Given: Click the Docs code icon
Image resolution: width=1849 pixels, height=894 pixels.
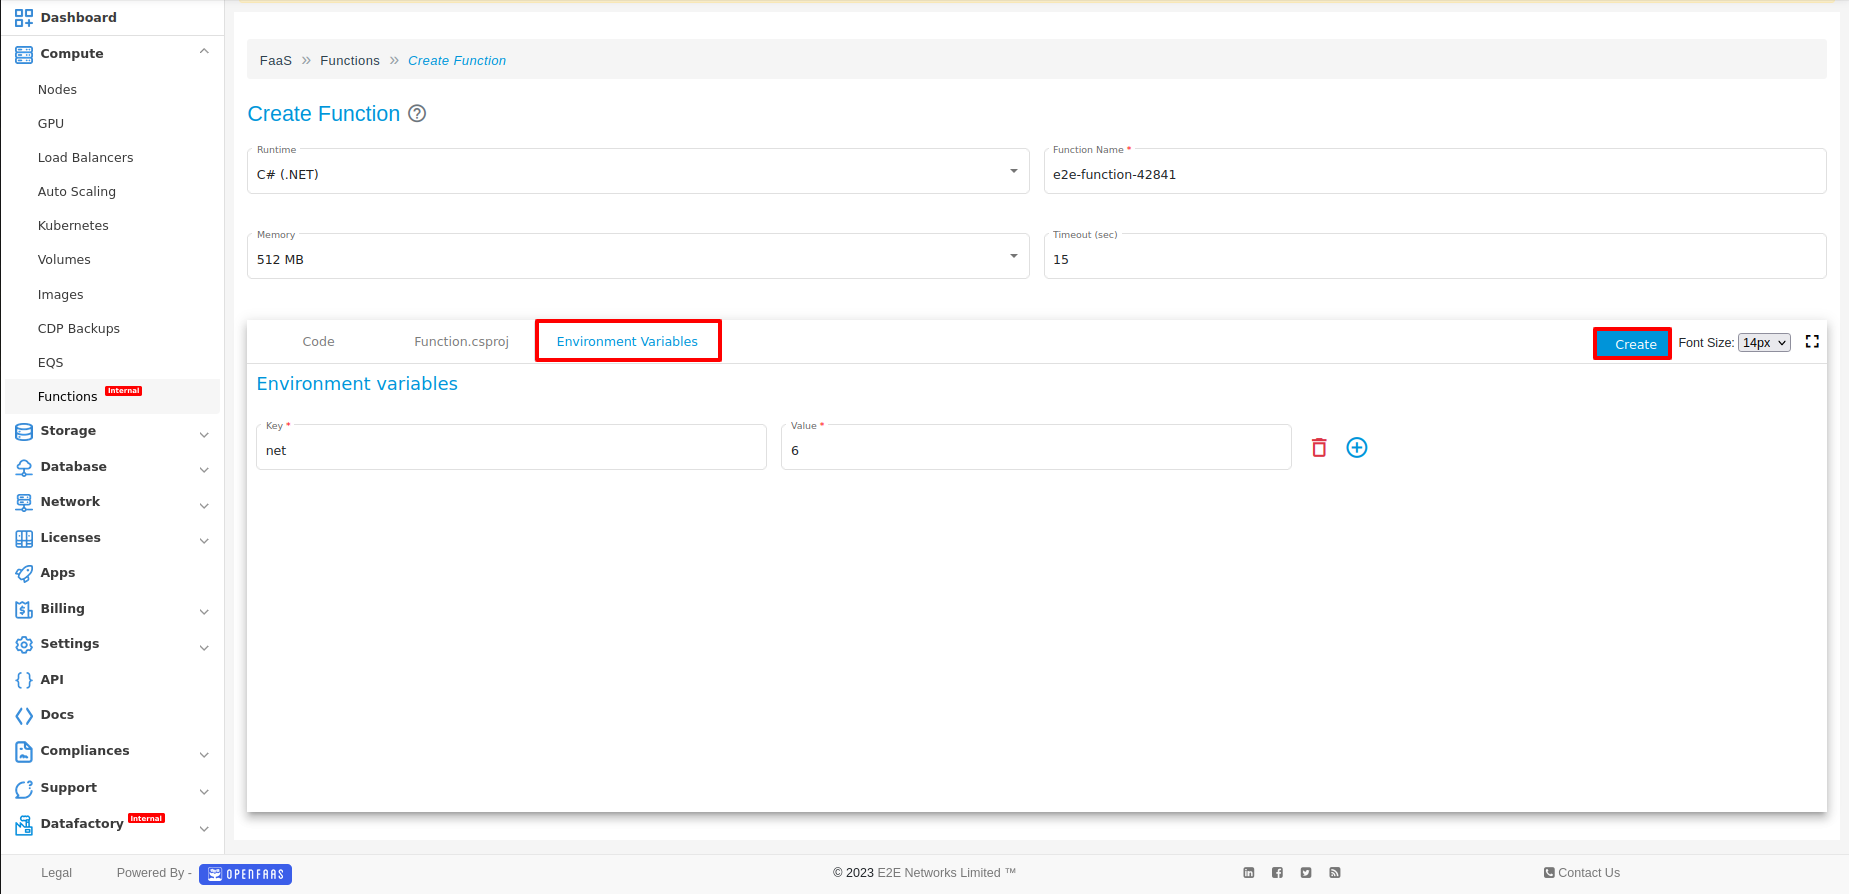Looking at the screenshot, I should coord(24,715).
